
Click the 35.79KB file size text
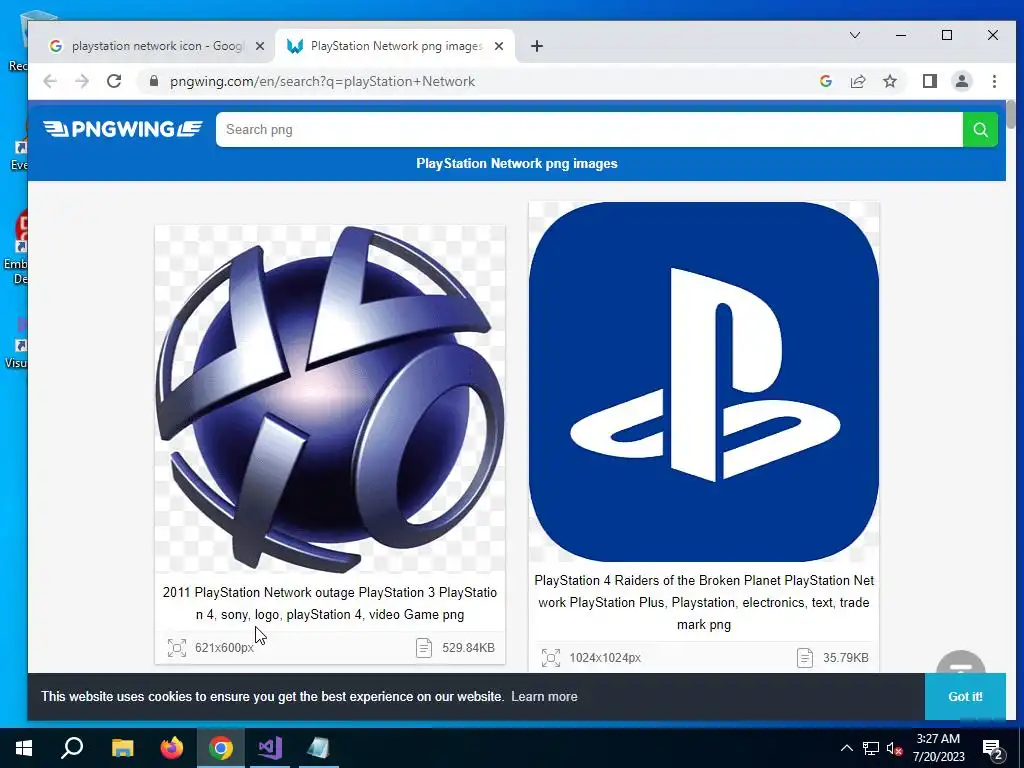tap(846, 658)
